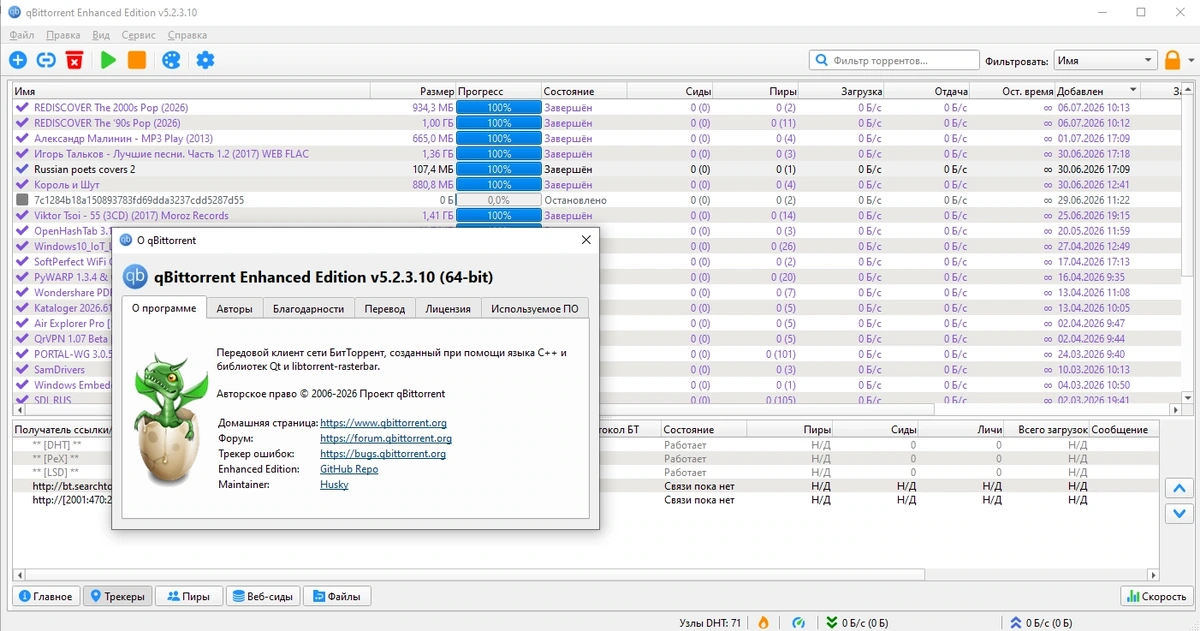The height and width of the screenshot is (631, 1200).
Task: Move tracker up with the blue up arrow
Action: pyautogui.click(x=1179, y=489)
